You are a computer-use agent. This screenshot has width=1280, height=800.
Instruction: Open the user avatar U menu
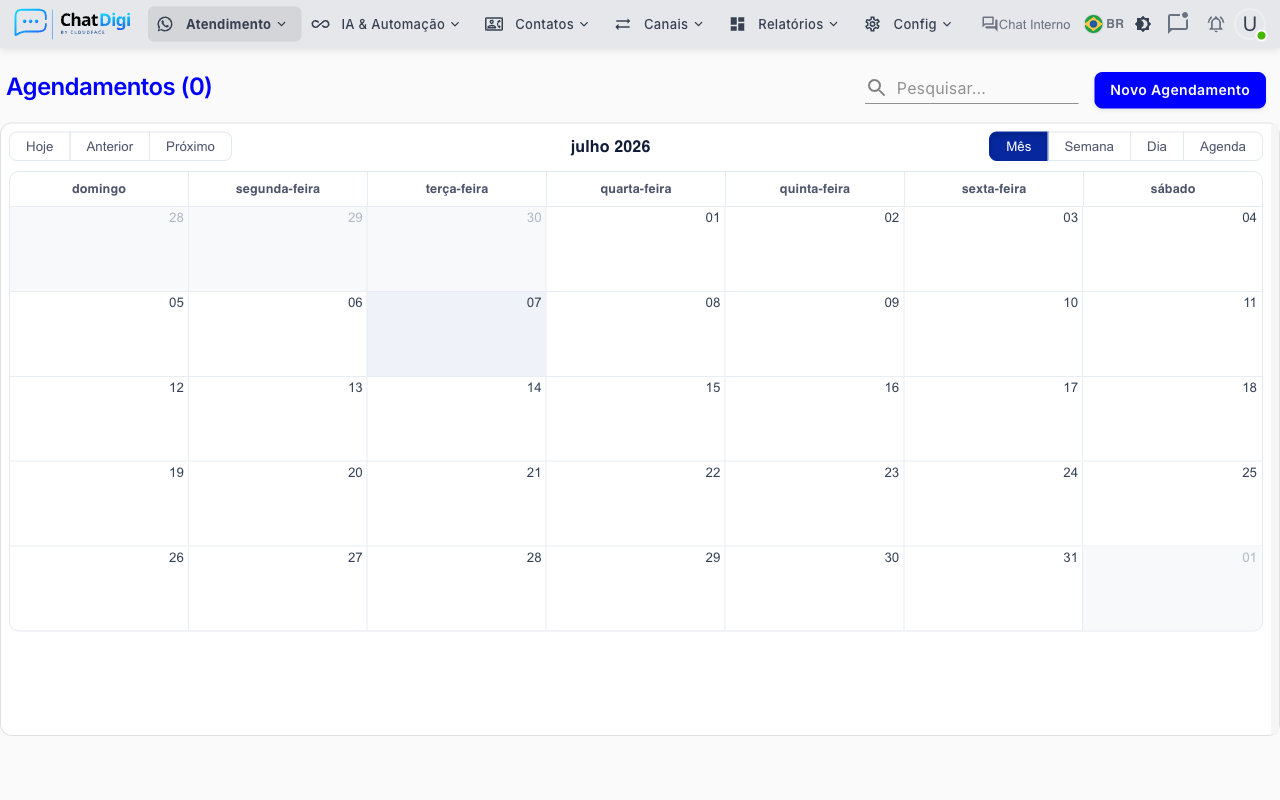click(1250, 24)
